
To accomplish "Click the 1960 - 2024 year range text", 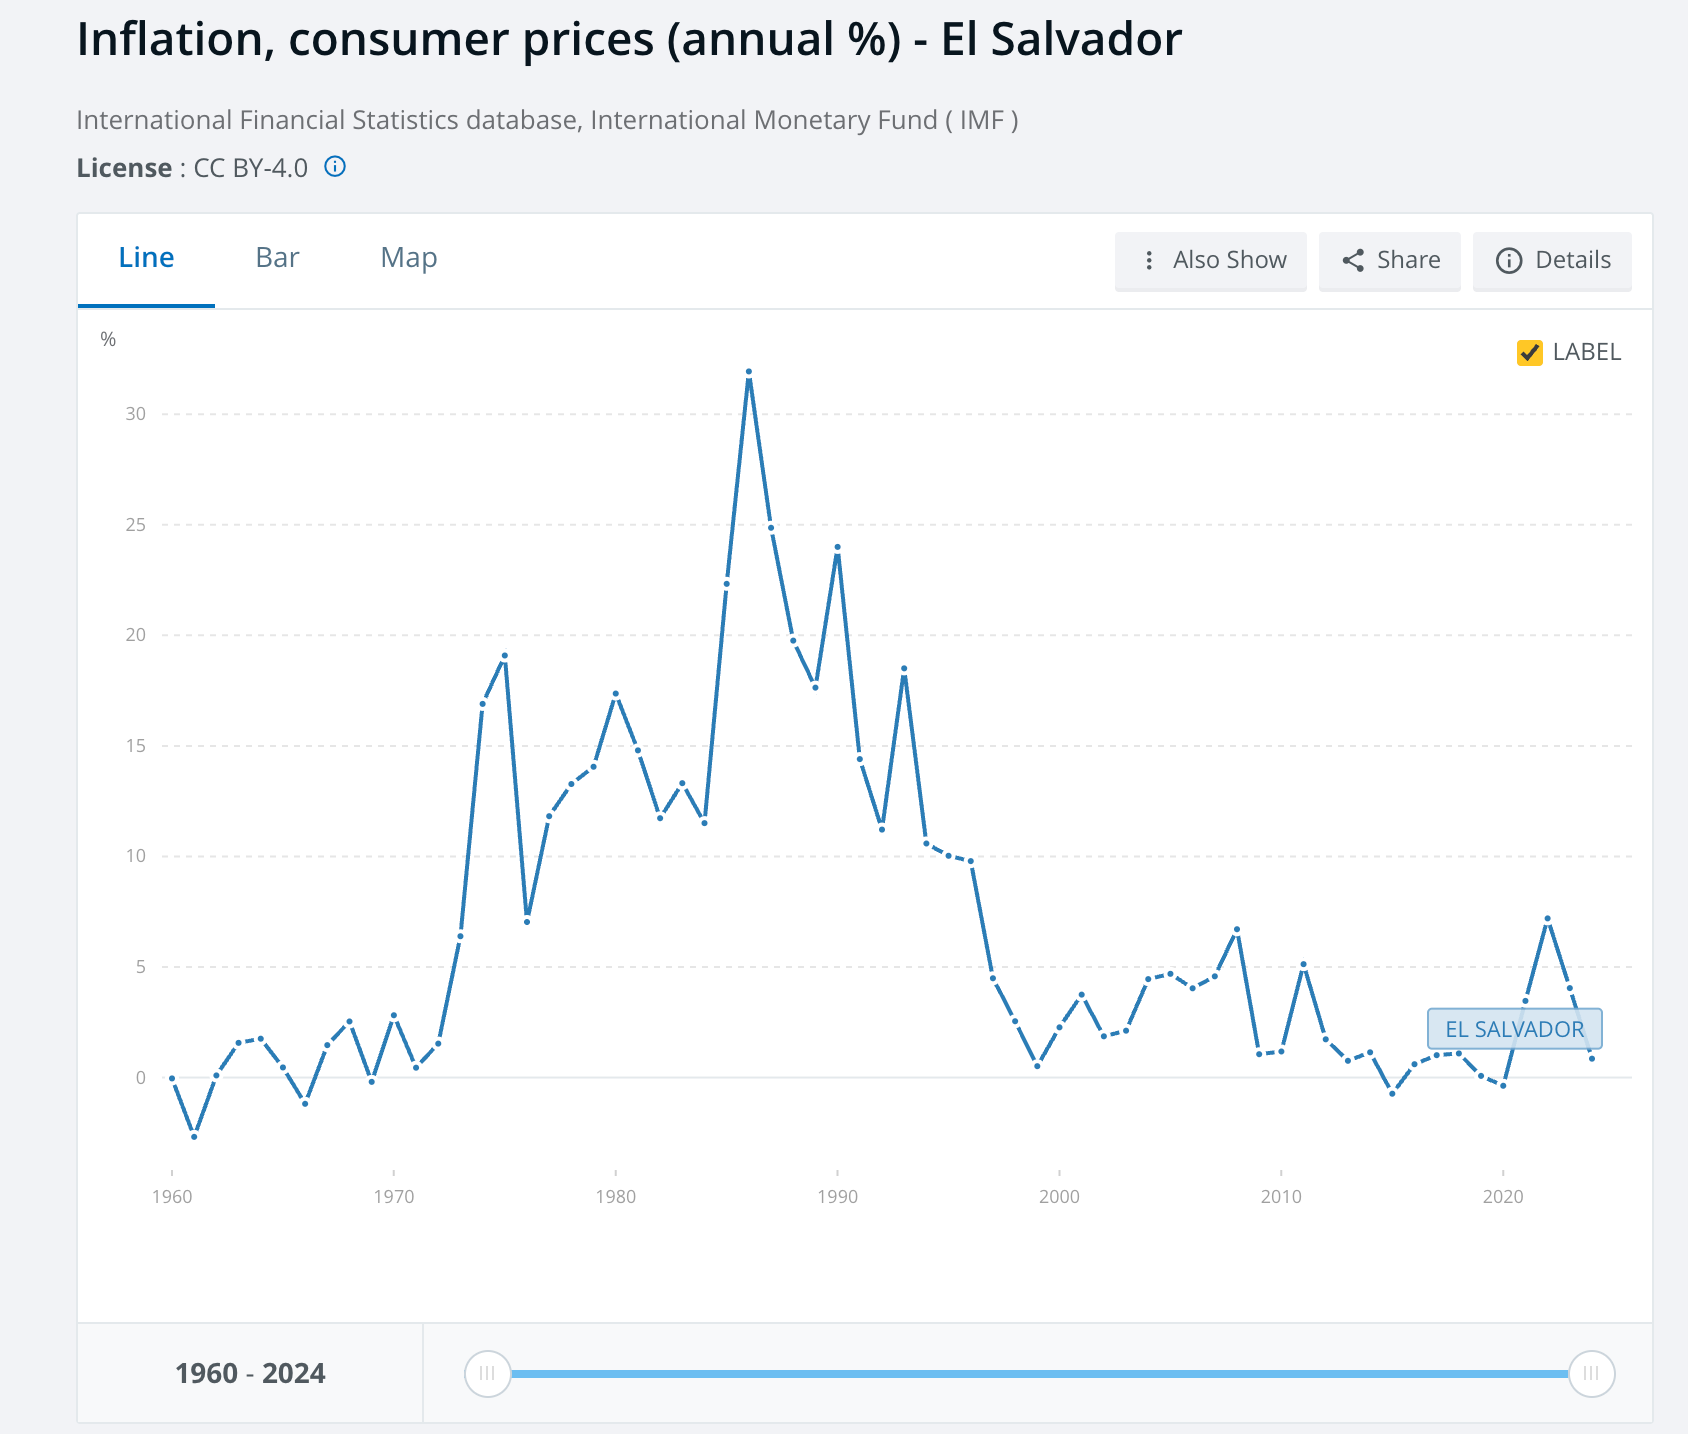I will click(250, 1373).
